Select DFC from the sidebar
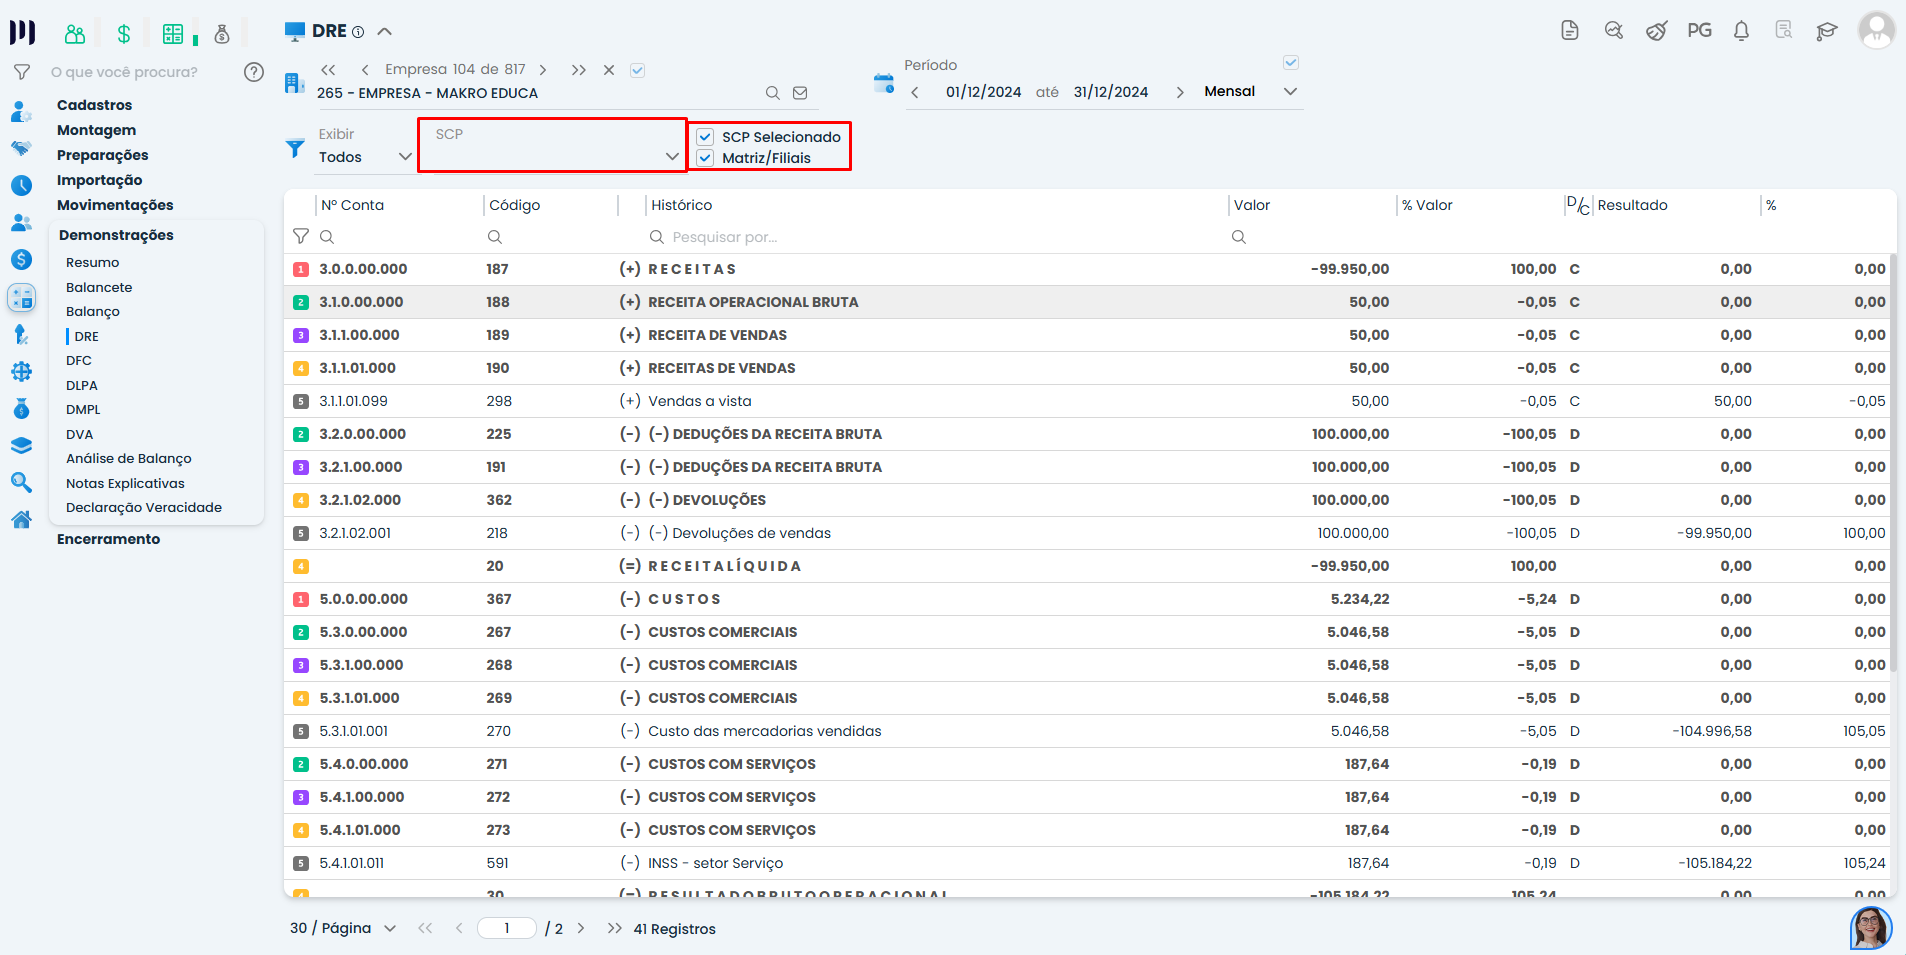 pyautogui.click(x=79, y=361)
